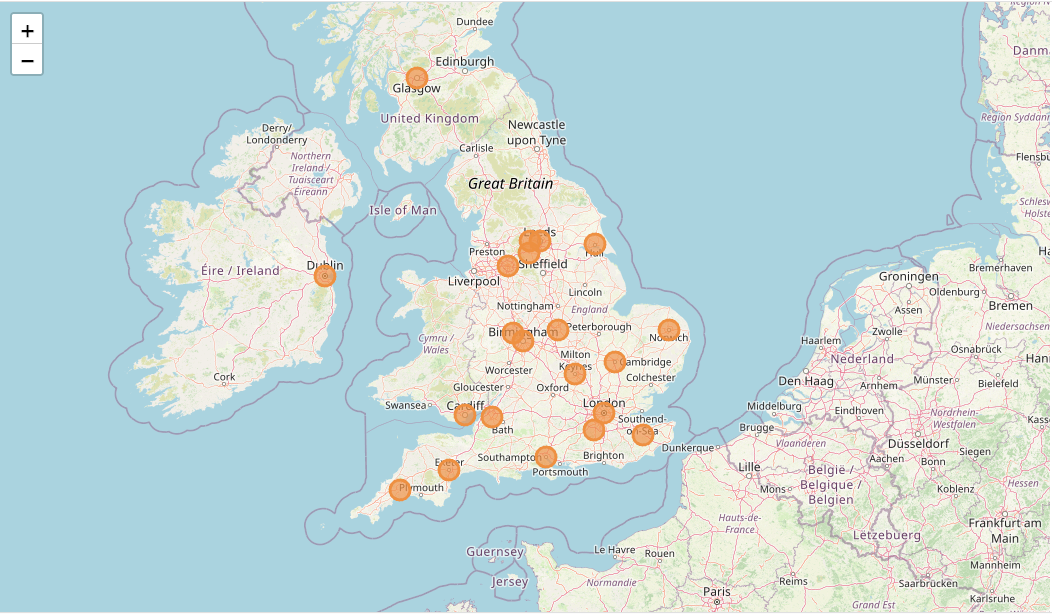The height and width of the screenshot is (614, 1052).
Task: Open the cluster marker west of Sheffield
Action: [506, 263]
